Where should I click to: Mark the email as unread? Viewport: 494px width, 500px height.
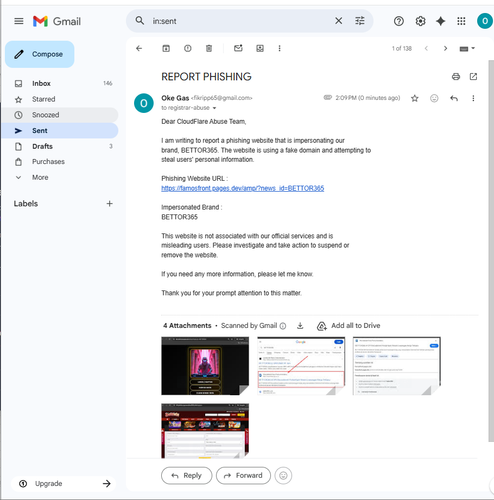[x=238, y=49]
